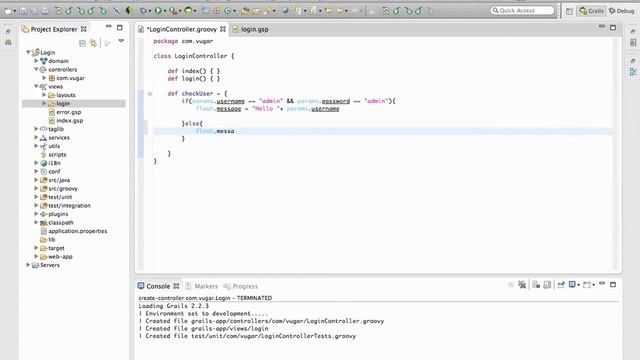640x360 pixels.
Task: Open the Run button's dropdown arrow
Action: pyautogui.click(x=164, y=11)
